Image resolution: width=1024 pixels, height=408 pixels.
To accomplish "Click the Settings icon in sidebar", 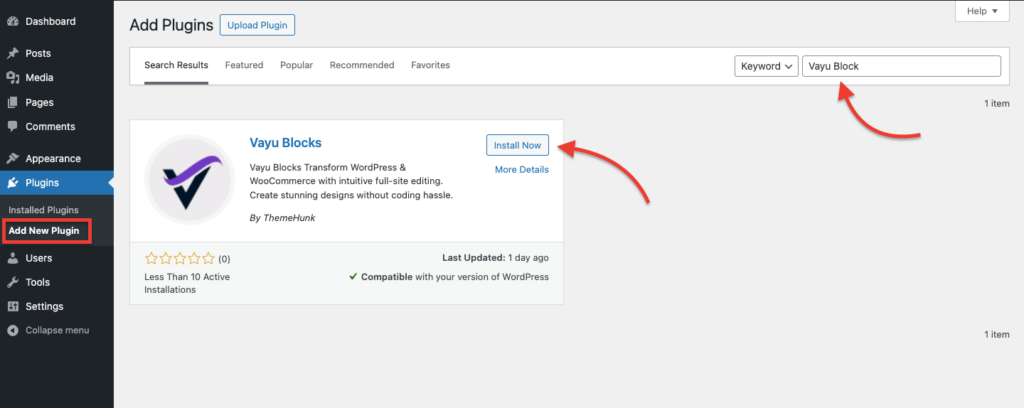I will [12, 306].
